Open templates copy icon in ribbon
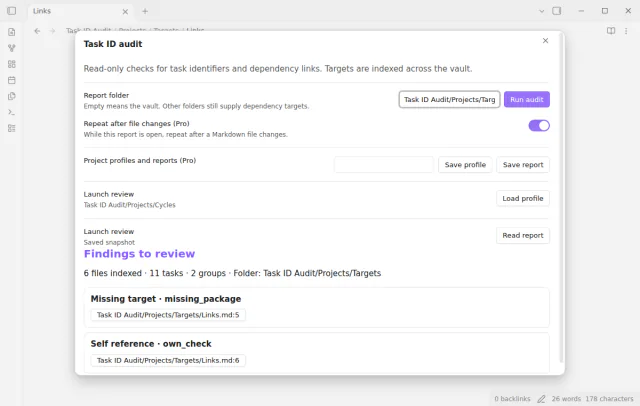This screenshot has width=640, height=406. [x=12, y=96]
